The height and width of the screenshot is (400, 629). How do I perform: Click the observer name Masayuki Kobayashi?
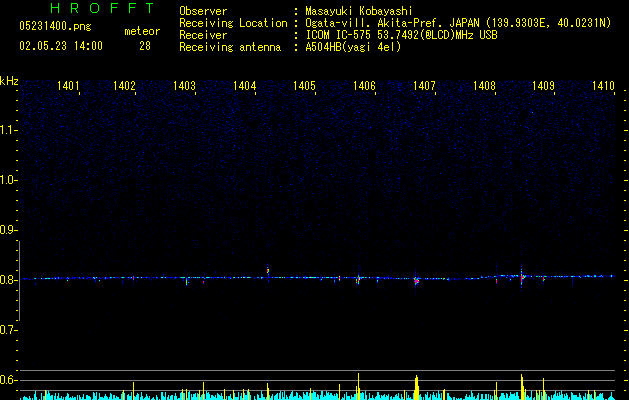point(359,11)
